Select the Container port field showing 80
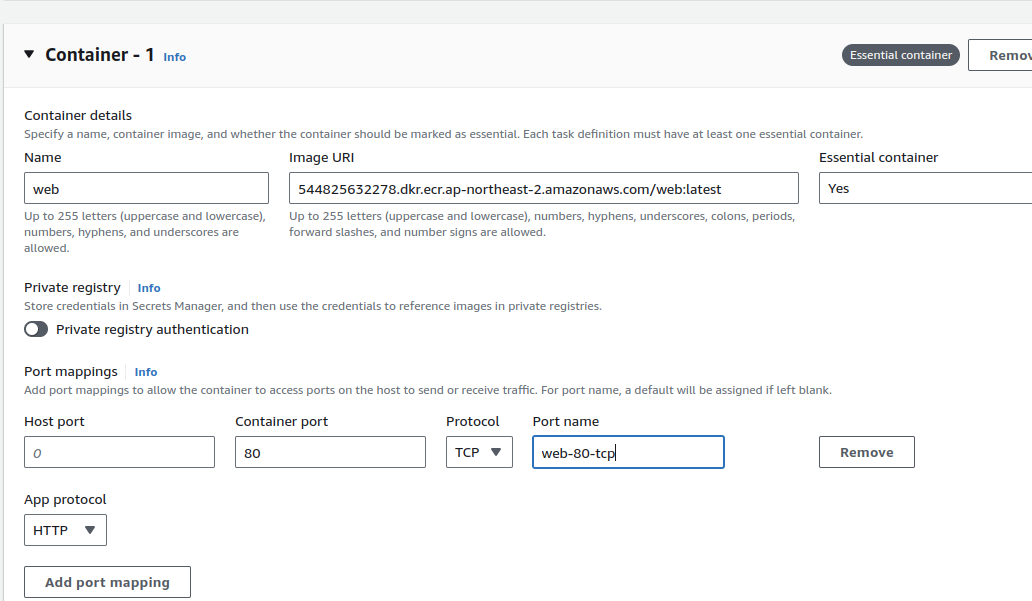1032x601 pixels. [330, 452]
